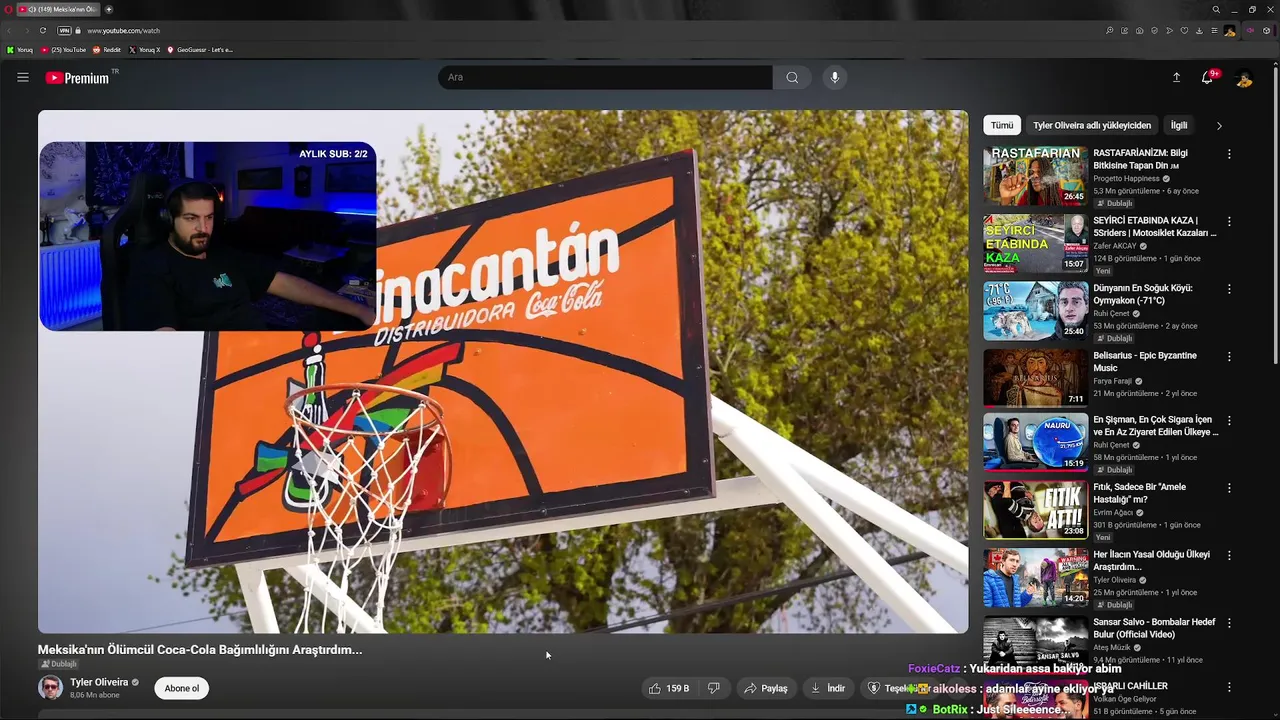Go to YouTube Premium home logo

78,78
